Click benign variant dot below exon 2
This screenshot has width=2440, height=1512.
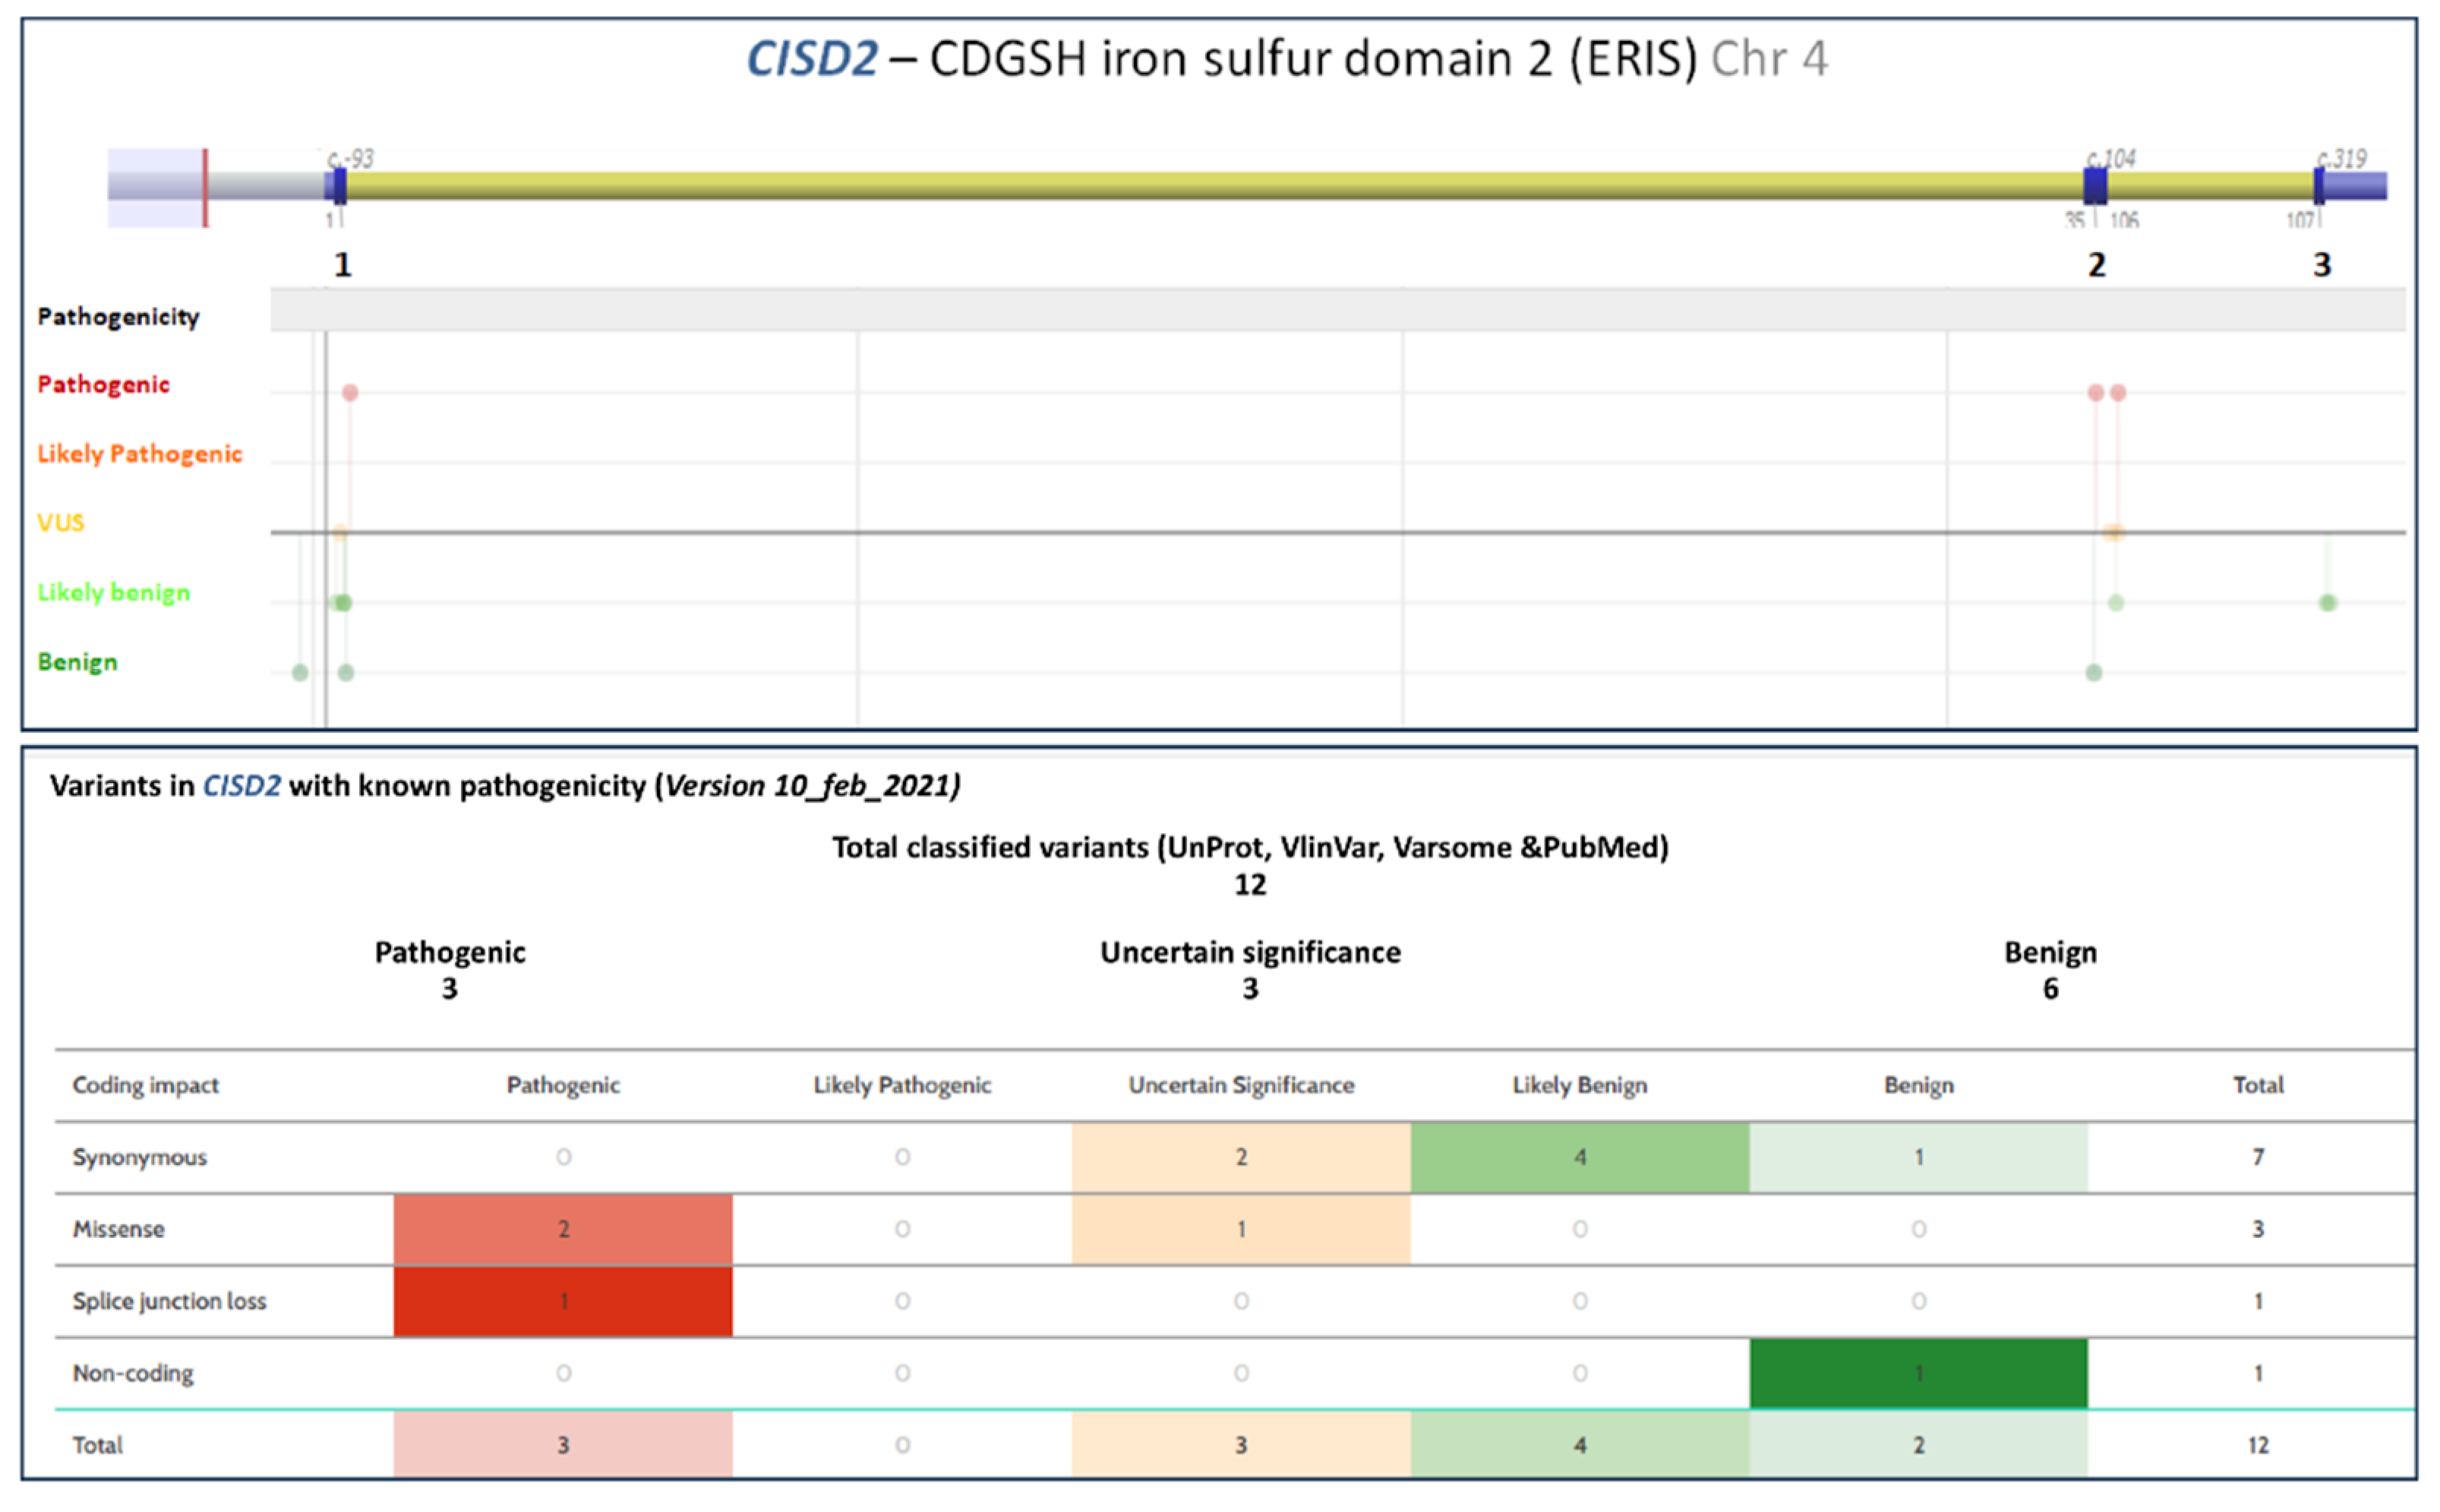click(2093, 673)
